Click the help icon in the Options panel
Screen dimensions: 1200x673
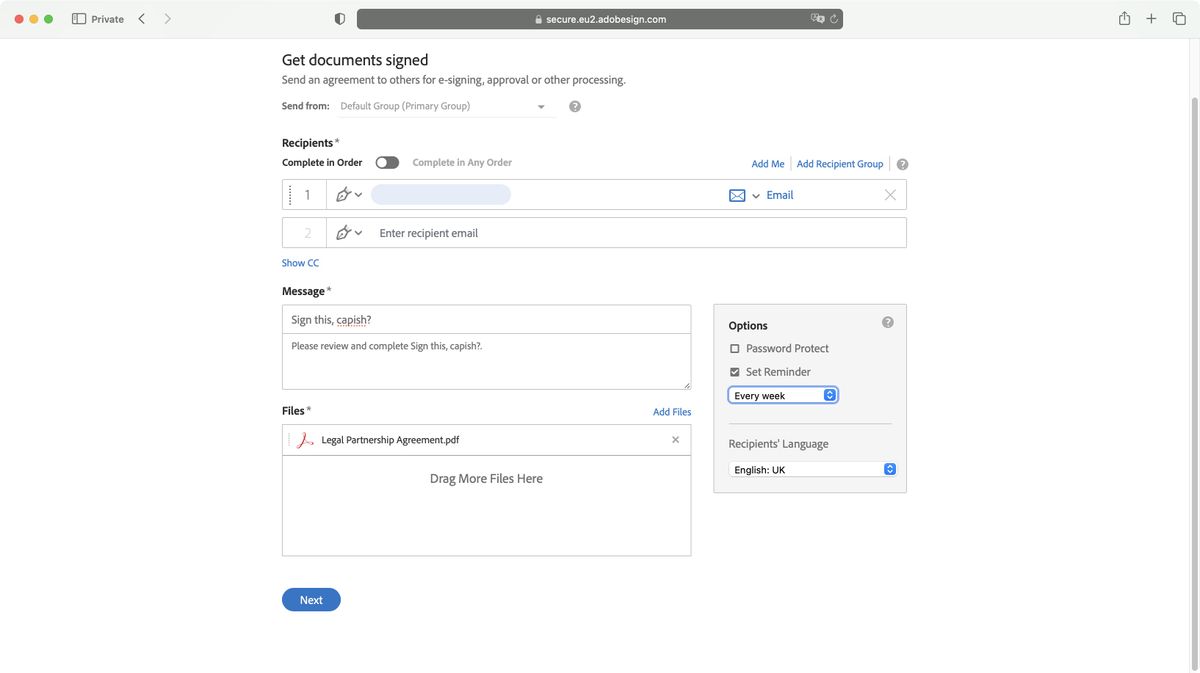pyautogui.click(x=887, y=321)
